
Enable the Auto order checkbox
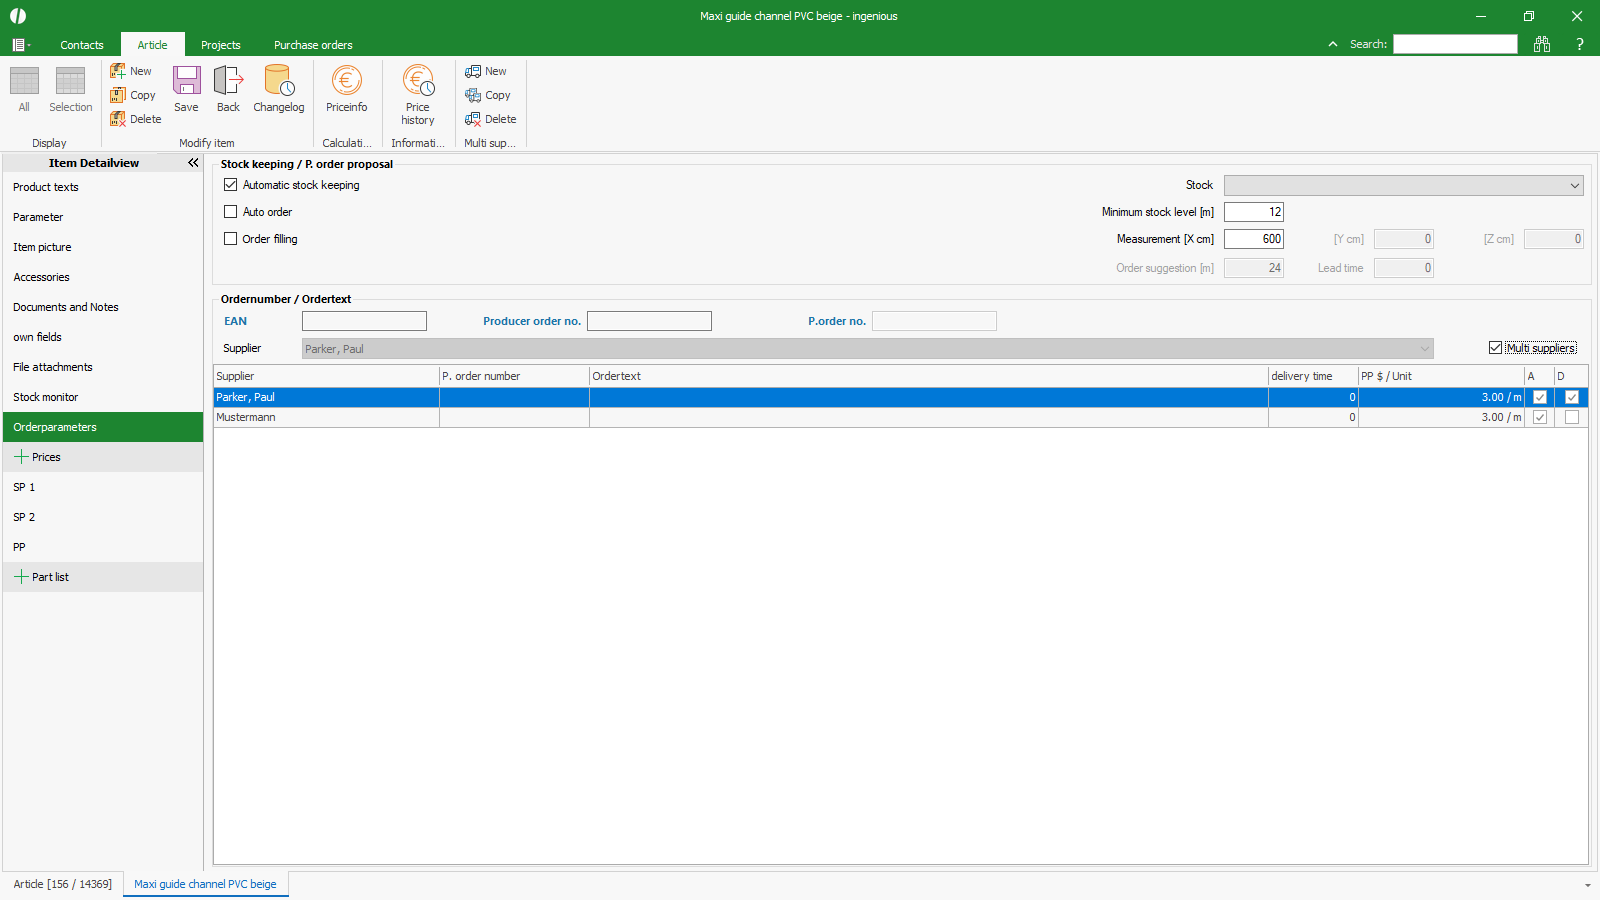pyautogui.click(x=231, y=212)
